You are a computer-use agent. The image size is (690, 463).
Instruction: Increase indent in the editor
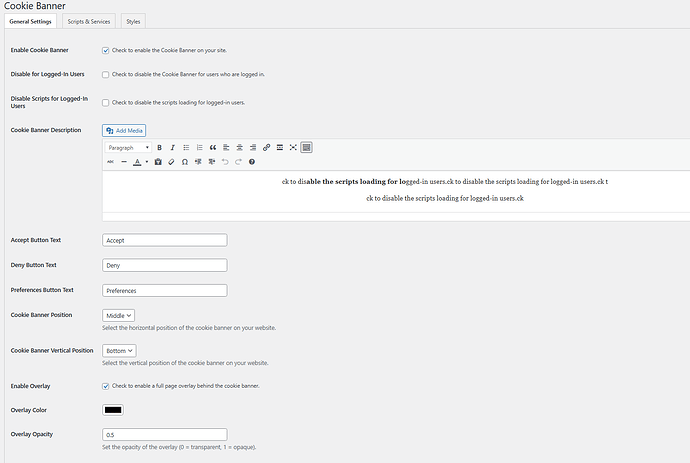pyautogui.click(x=212, y=162)
